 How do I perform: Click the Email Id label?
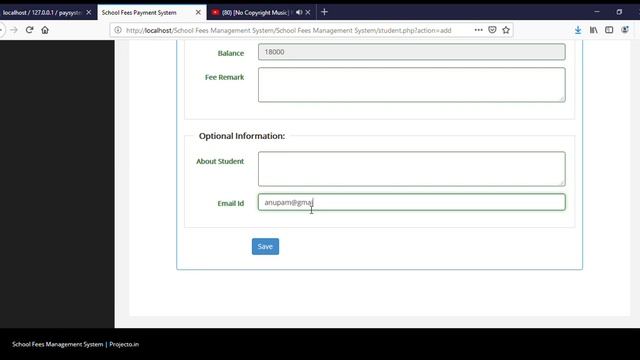coord(231,203)
